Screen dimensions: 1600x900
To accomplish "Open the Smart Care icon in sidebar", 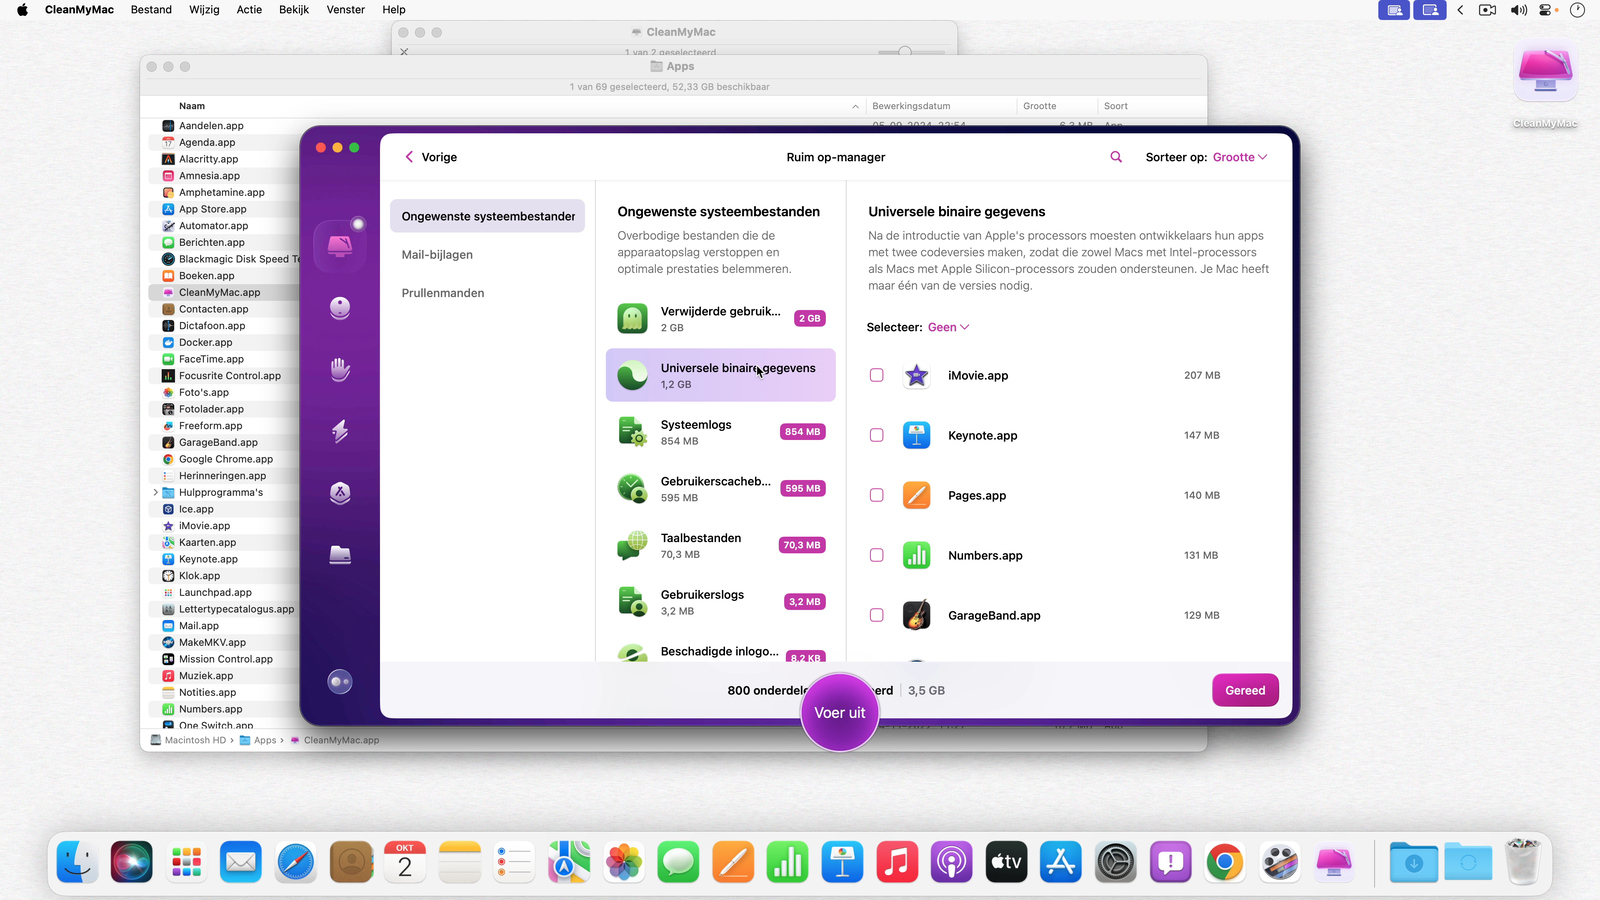I will click(x=340, y=244).
